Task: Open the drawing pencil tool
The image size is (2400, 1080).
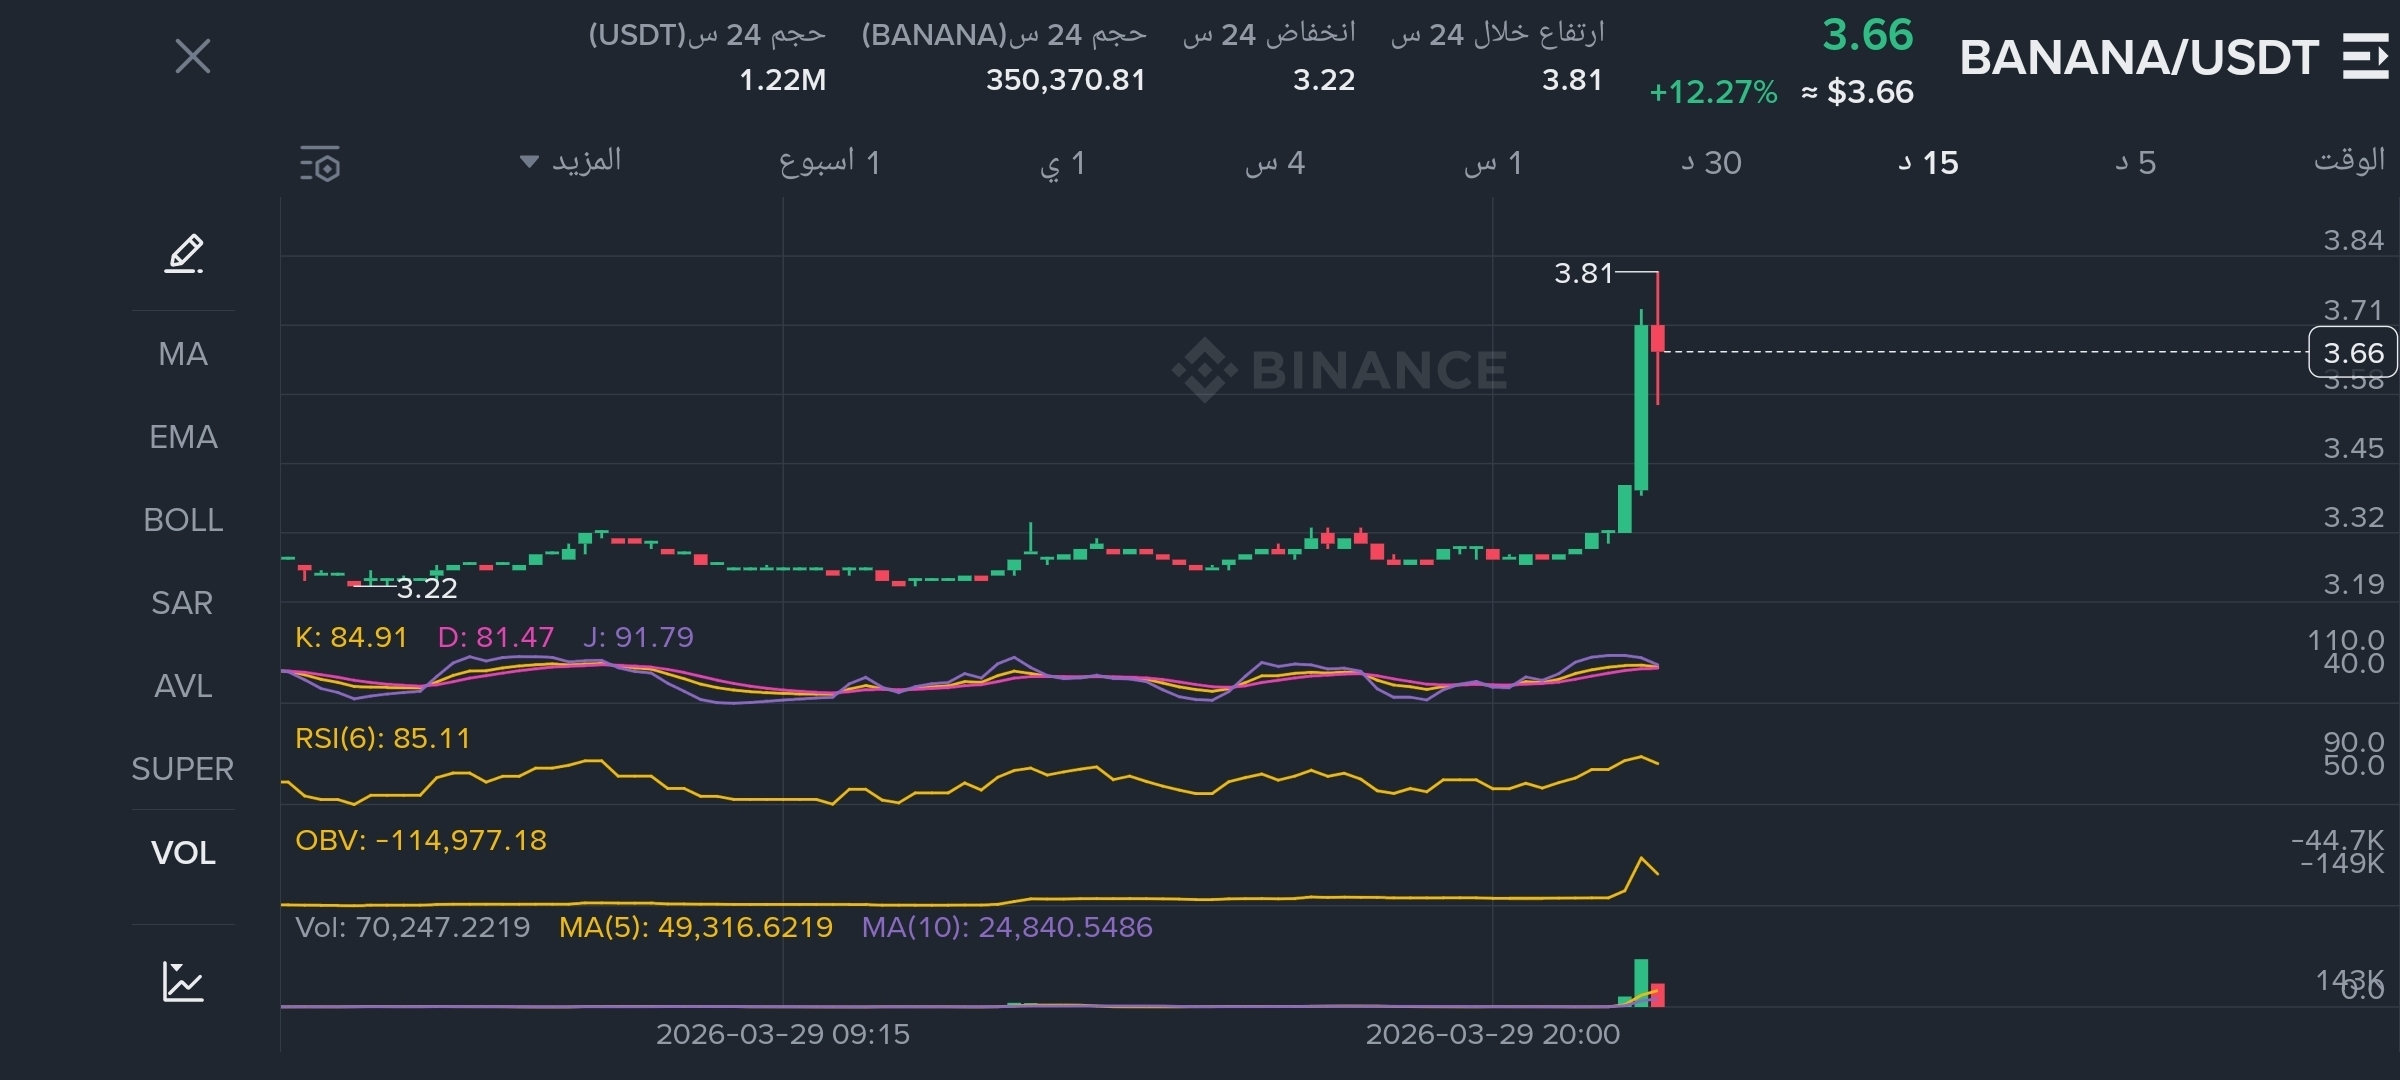Action: click(x=184, y=254)
